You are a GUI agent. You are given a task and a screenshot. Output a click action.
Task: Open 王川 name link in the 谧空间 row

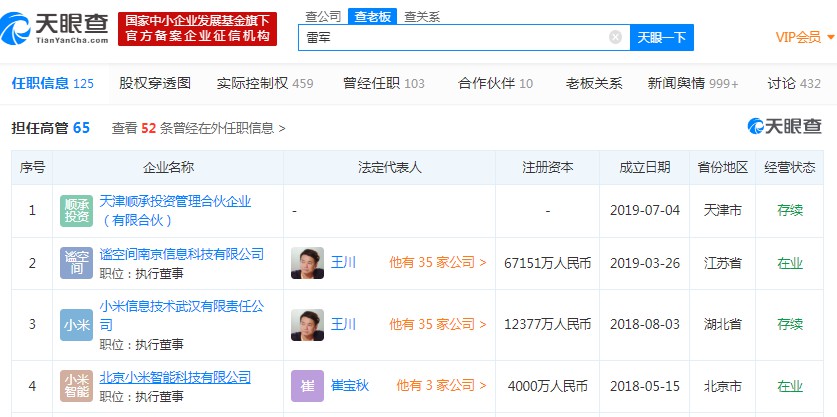(x=343, y=263)
